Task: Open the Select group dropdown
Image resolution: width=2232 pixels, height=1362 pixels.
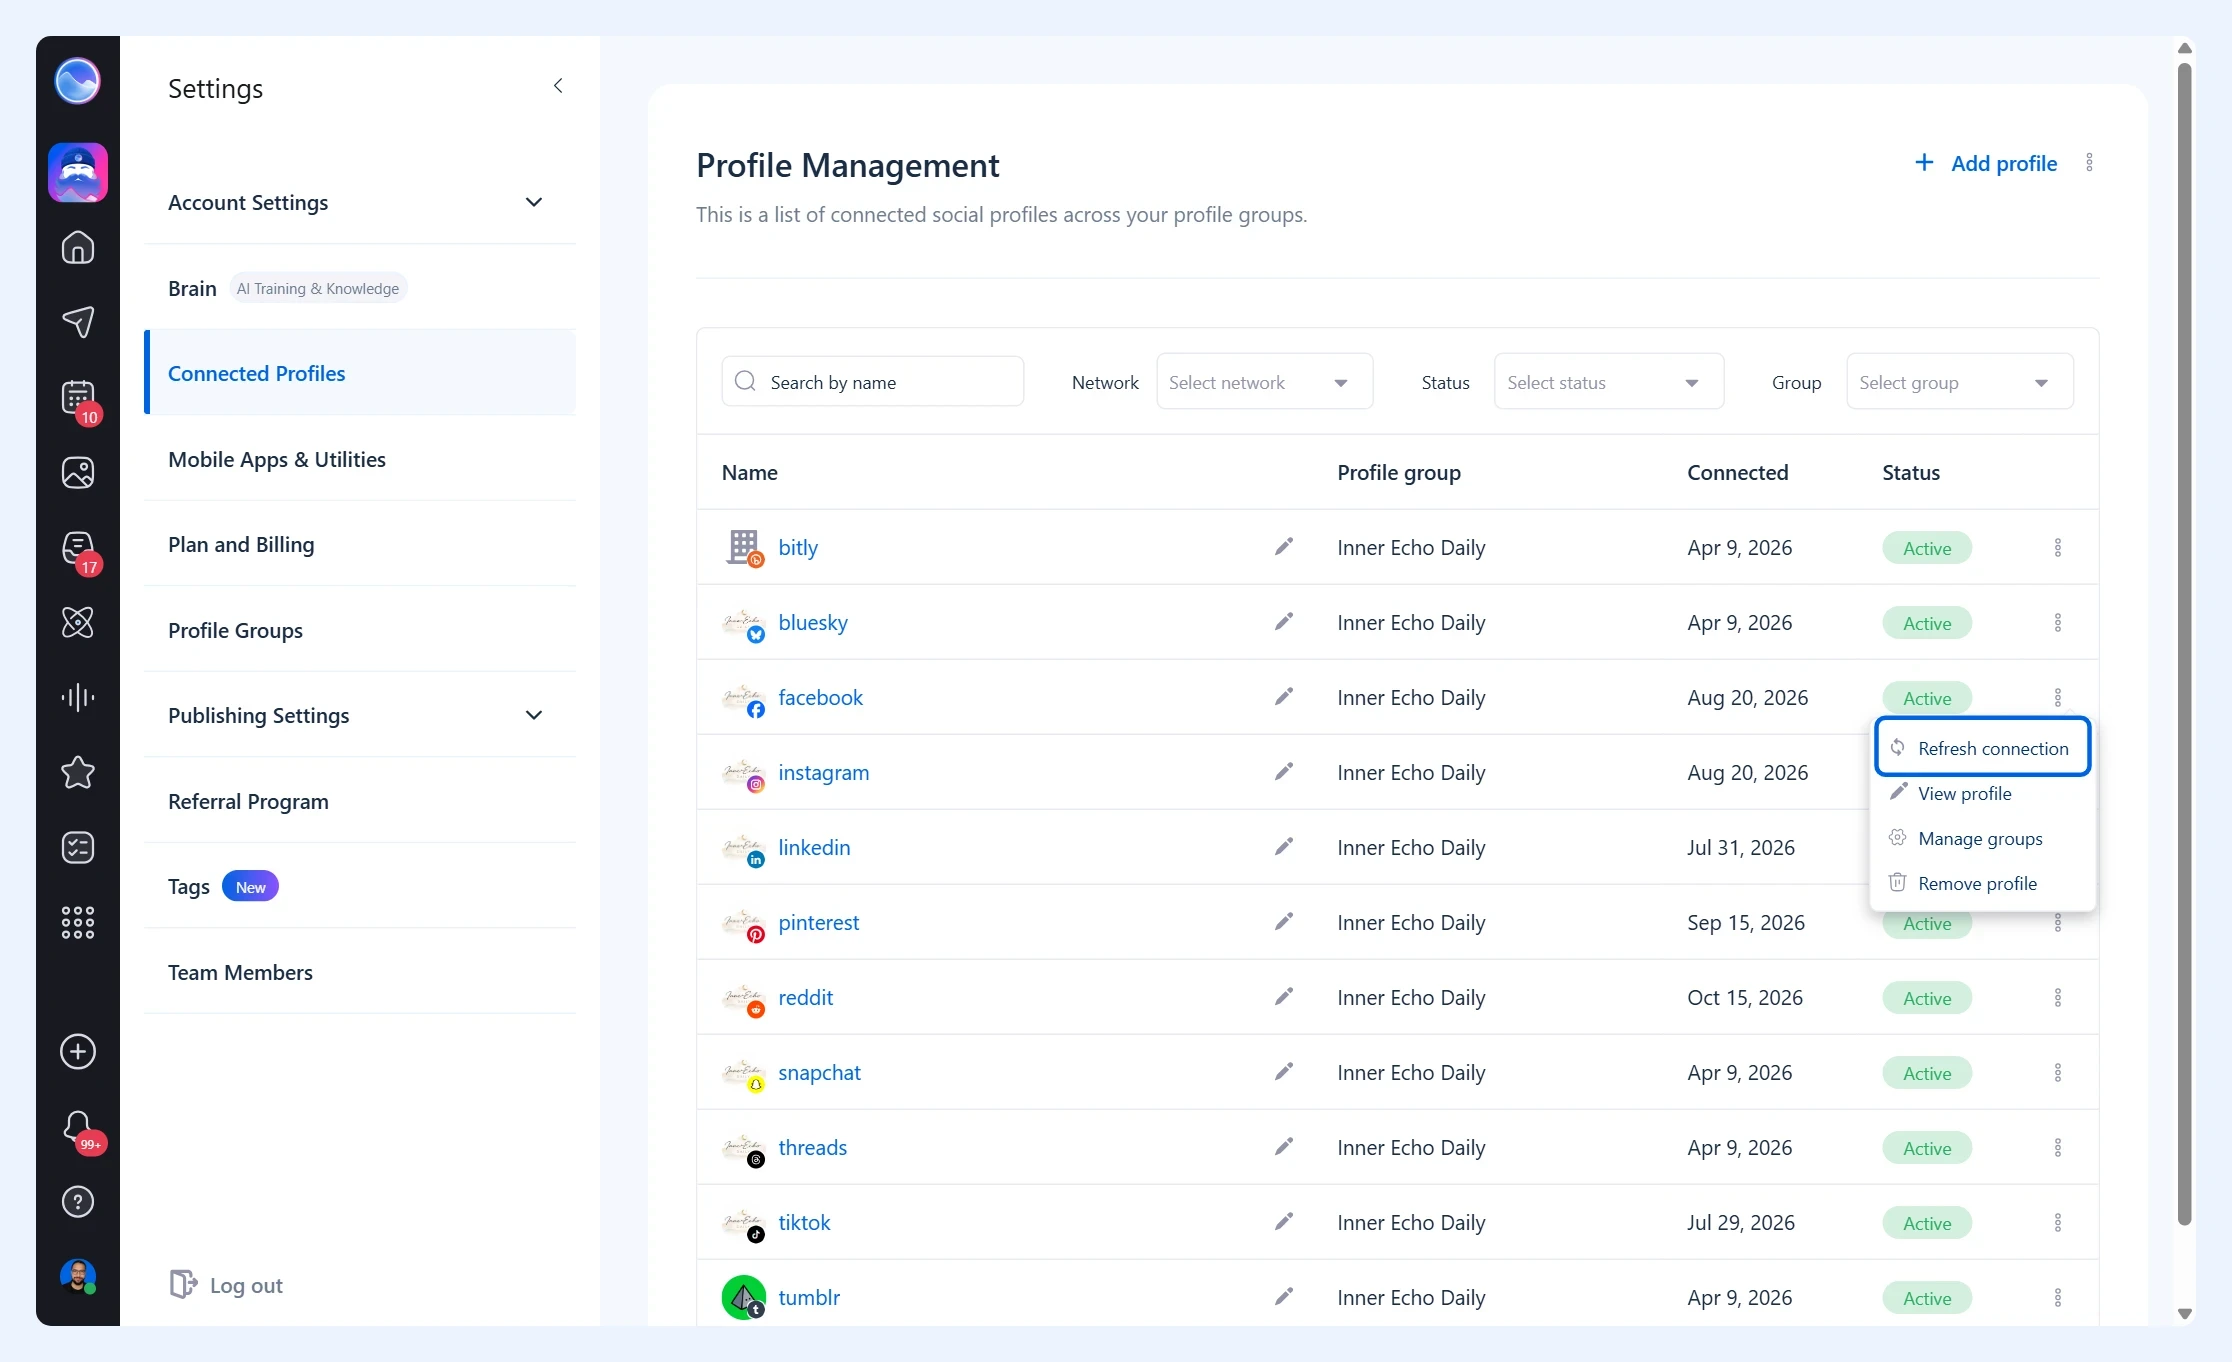Action: 1960,382
